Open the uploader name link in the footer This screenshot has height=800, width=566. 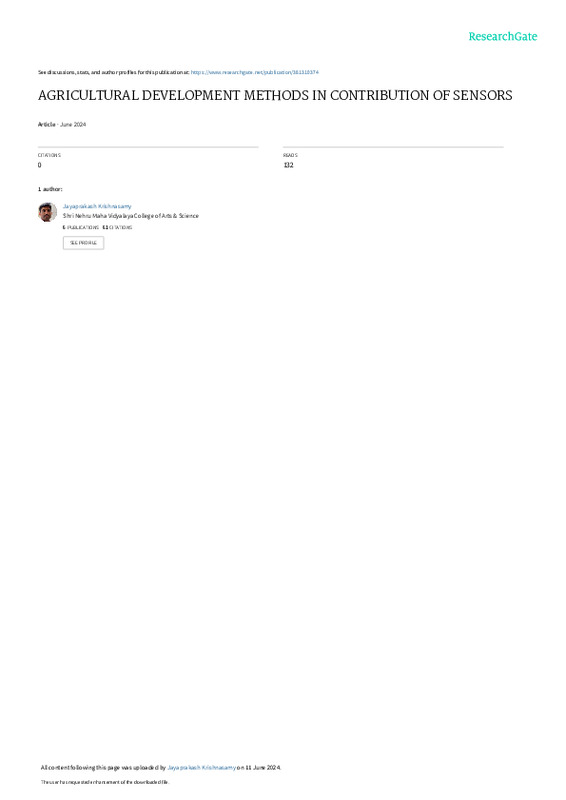[202, 767]
